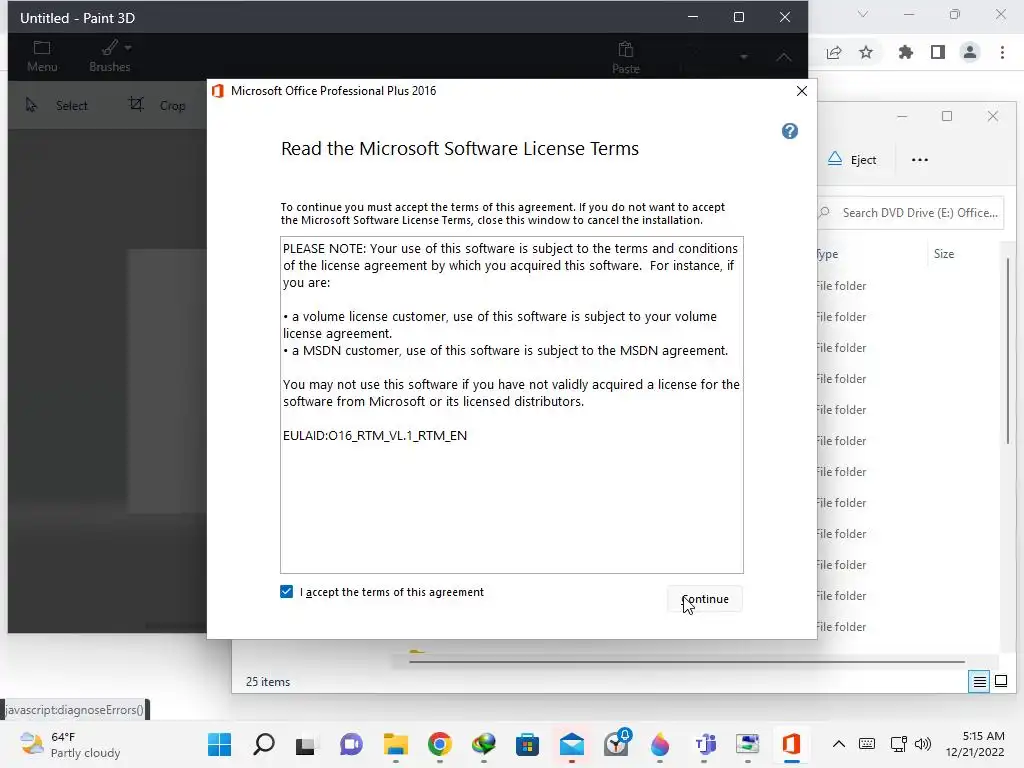1024x768 pixels.
Task: Open the browser profile avatar
Action: (x=970, y=52)
